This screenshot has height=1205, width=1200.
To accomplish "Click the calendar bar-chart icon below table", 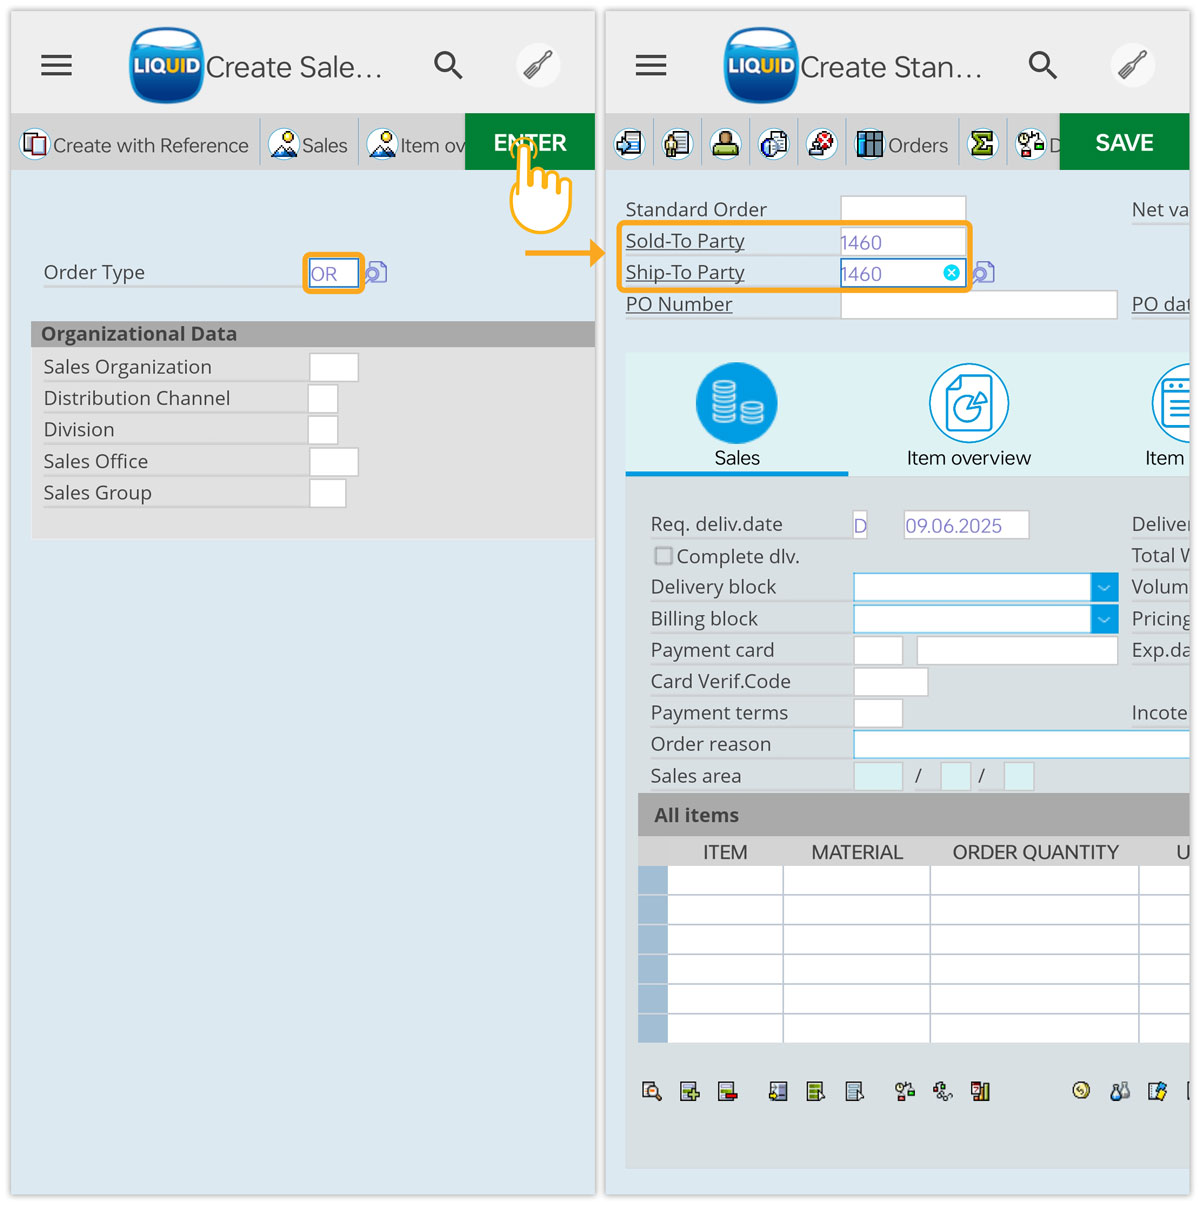I will point(980,1091).
